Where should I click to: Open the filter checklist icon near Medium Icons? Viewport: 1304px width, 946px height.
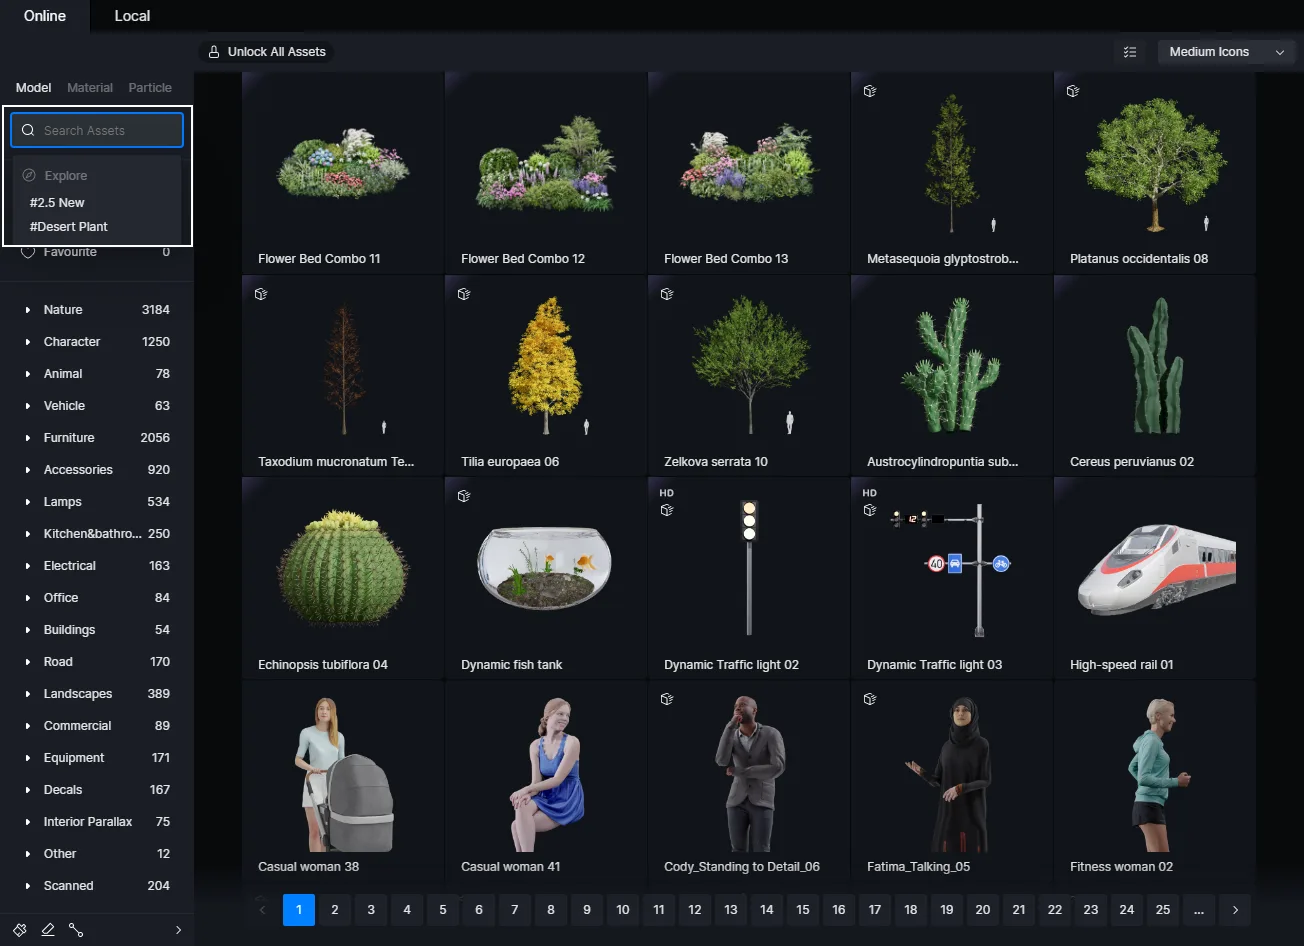point(1129,51)
